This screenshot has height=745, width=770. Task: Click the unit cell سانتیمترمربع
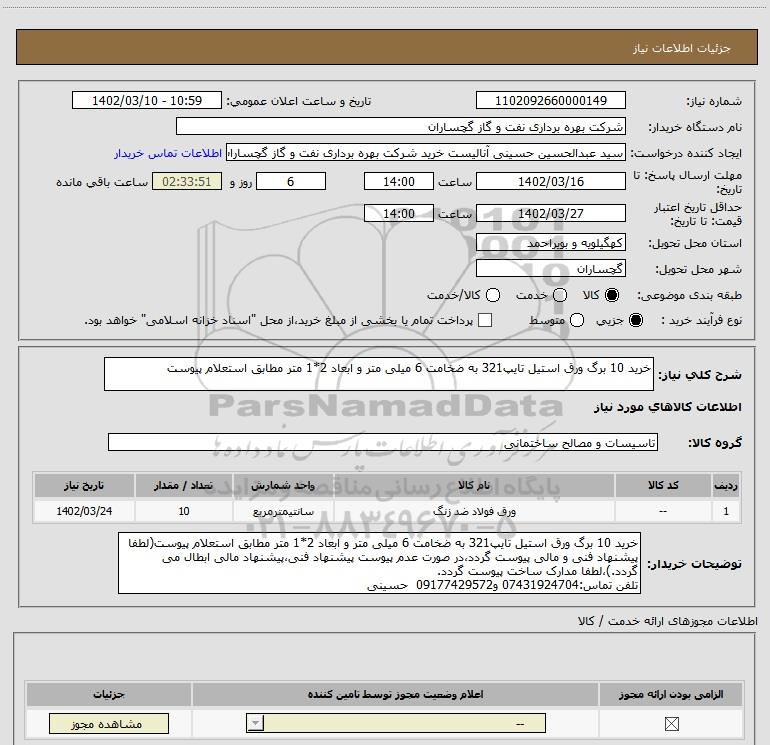(x=283, y=511)
